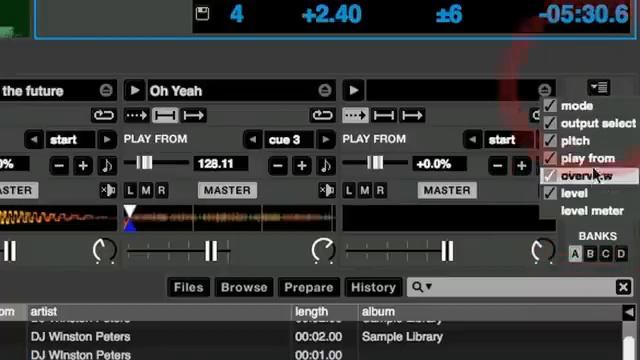
Task: Nudge 'the future' pitch up with plus
Action: click(83, 166)
